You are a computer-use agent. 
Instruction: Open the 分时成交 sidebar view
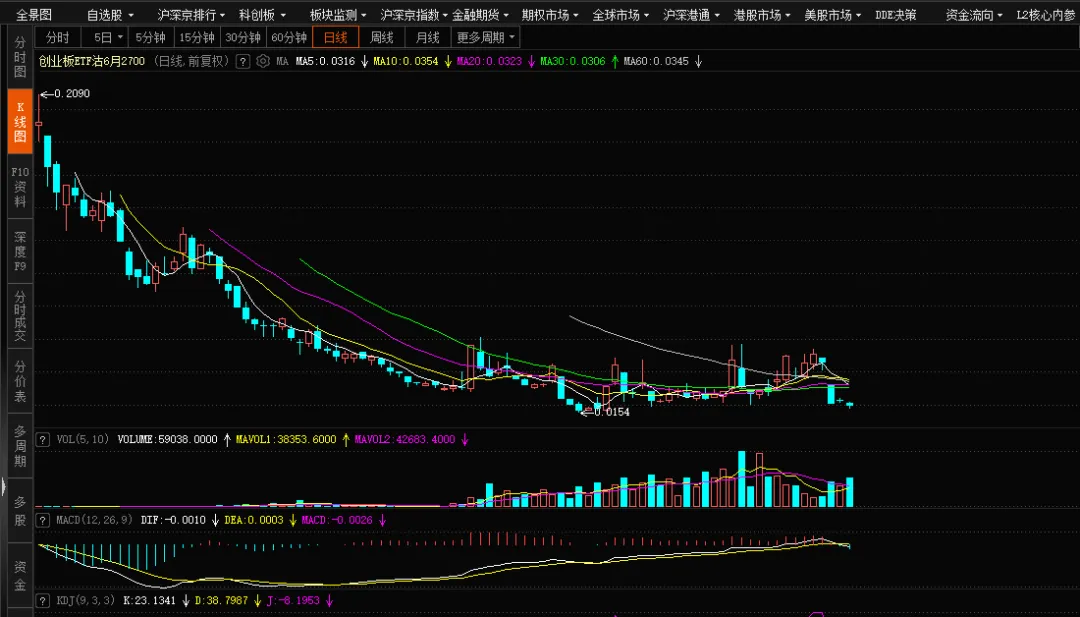(20, 316)
